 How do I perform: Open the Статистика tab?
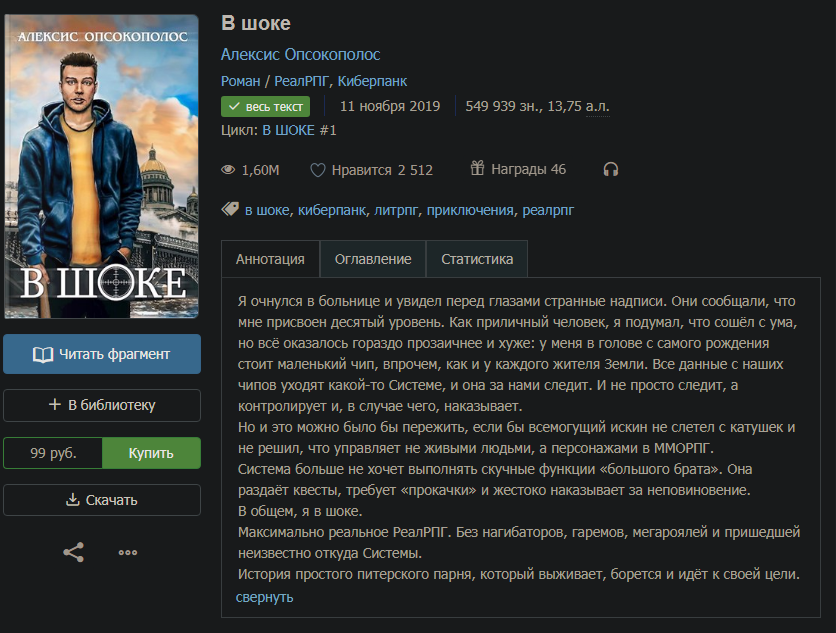(x=477, y=259)
